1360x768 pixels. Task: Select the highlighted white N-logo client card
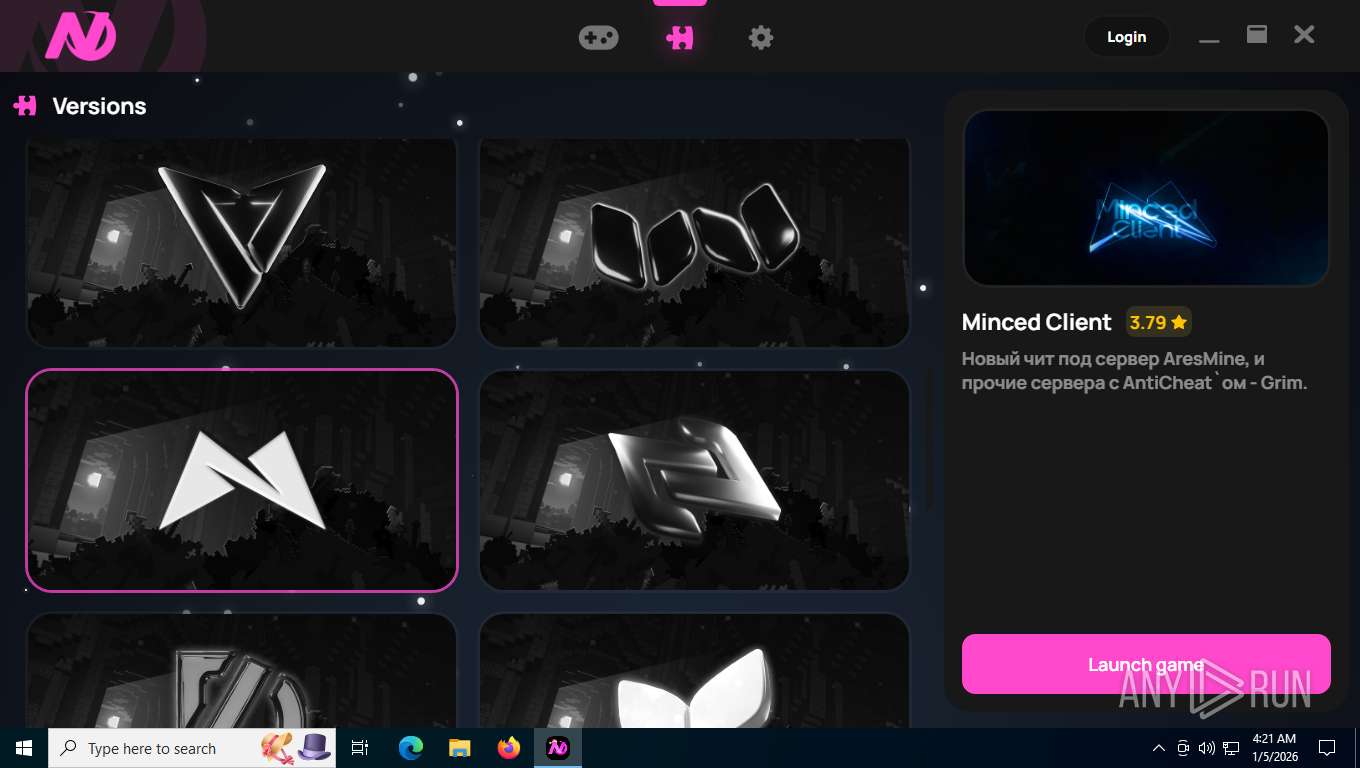pos(241,480)
